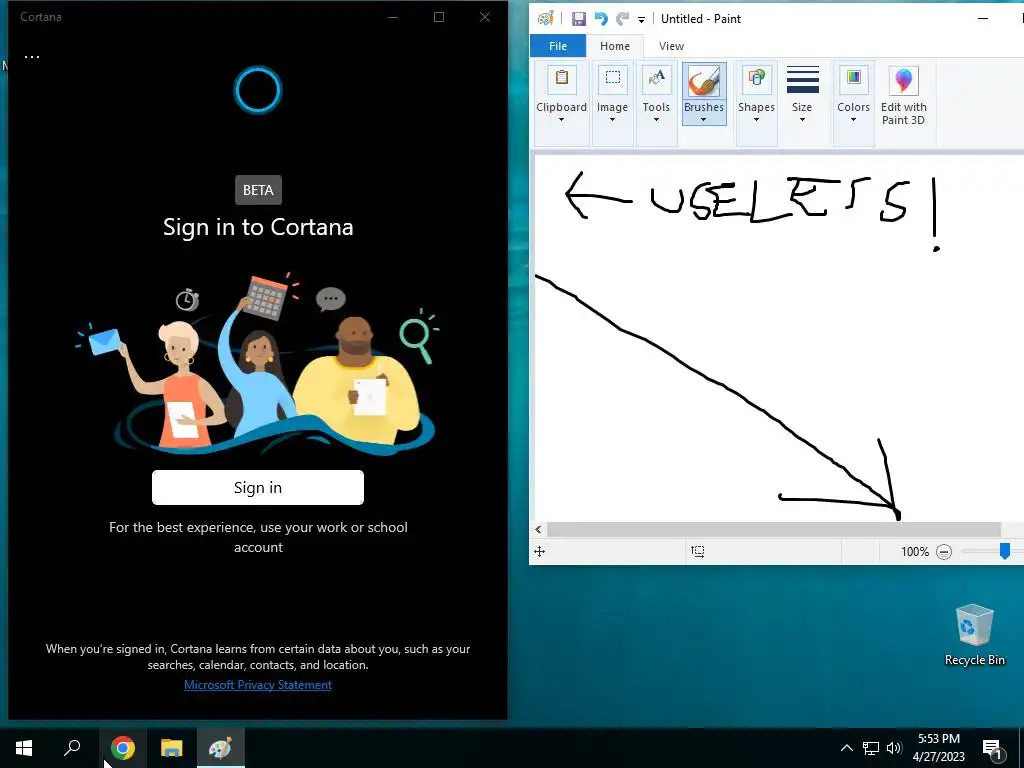Screen dimensions: 1024x768
Task: Maximize the Cortana window
Action: click(x=439, y=17)
